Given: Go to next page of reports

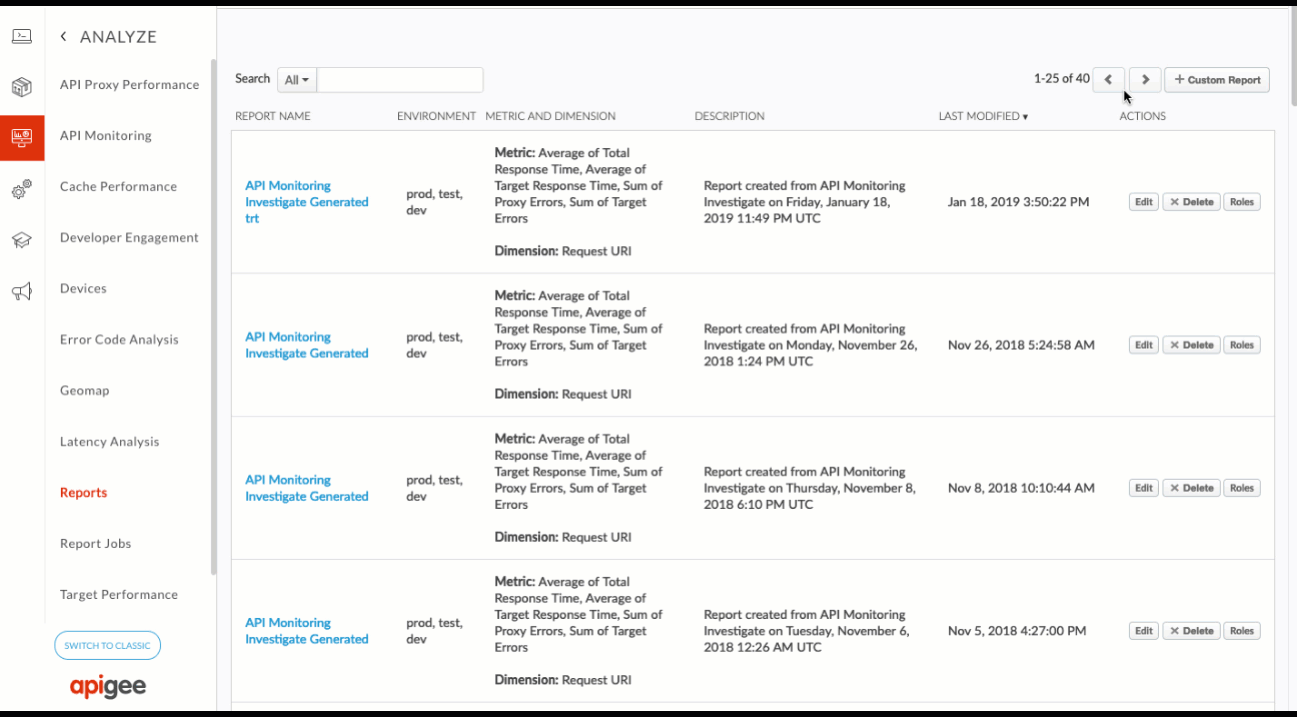Looking at the screenshot, I should coord(1145,80).
